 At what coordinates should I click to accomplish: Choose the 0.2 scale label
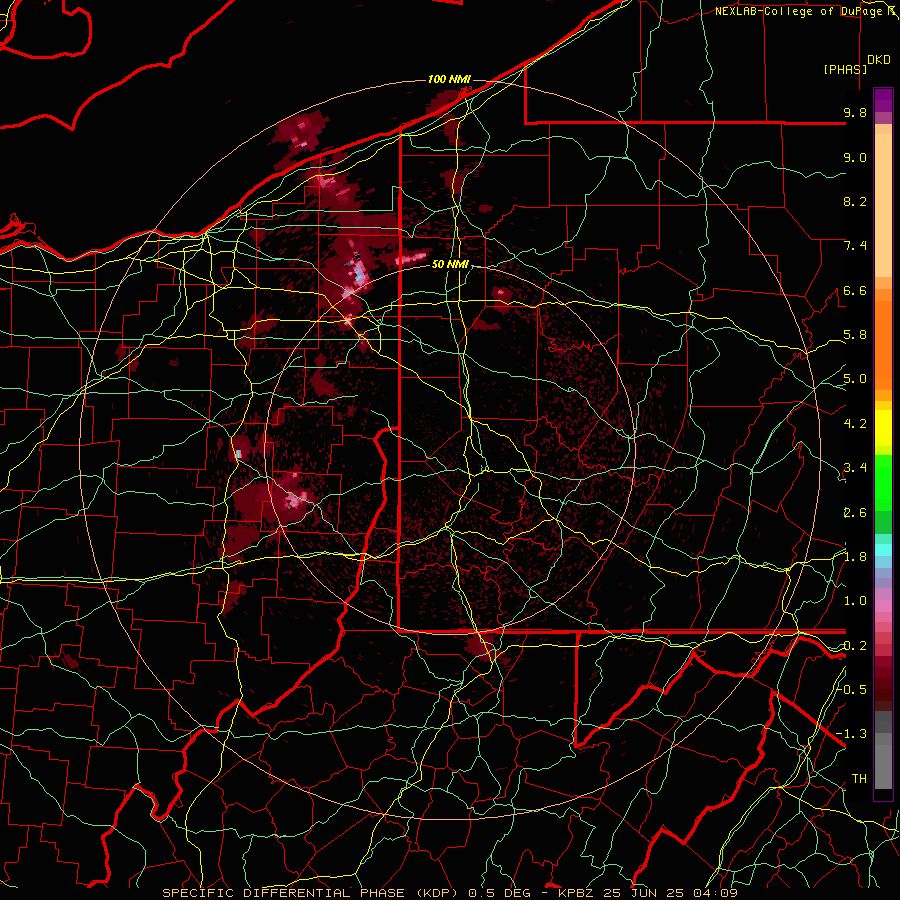pos(855,646)
